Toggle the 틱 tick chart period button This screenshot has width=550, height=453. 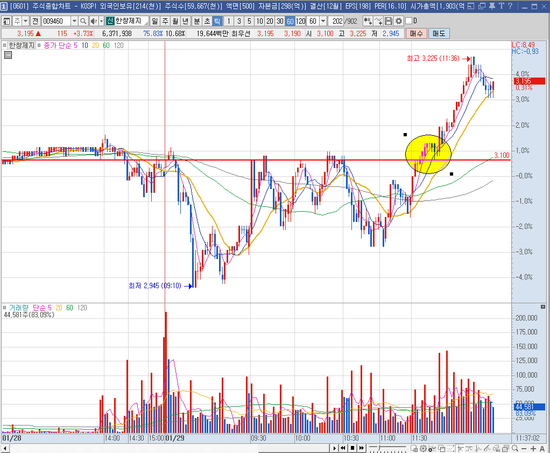(x=217, y=21)
